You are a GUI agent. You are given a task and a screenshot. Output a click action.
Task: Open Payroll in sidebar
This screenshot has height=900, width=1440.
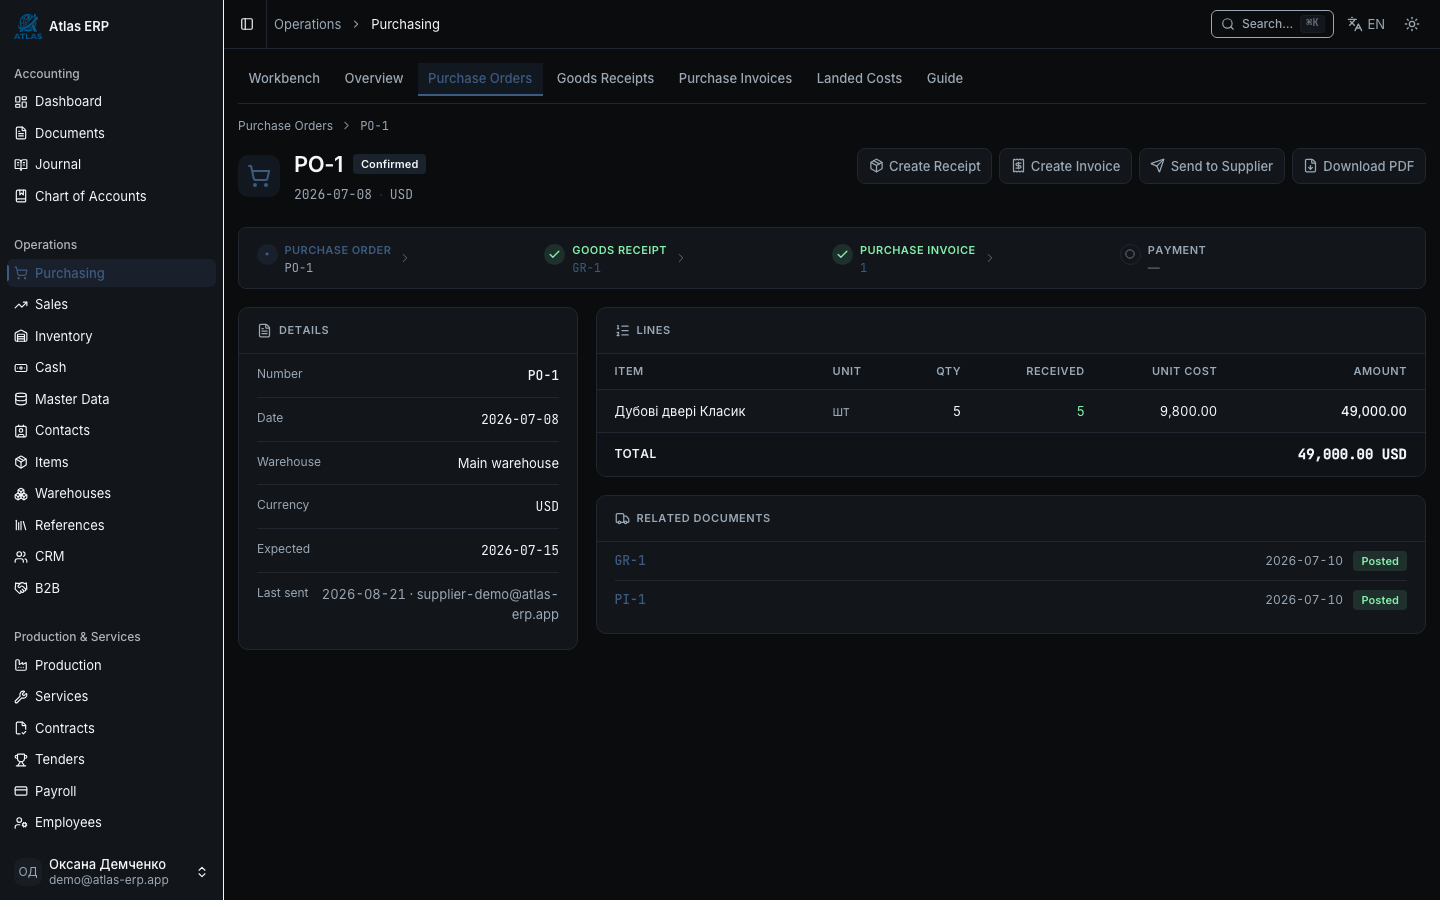(x=111, y=791)
